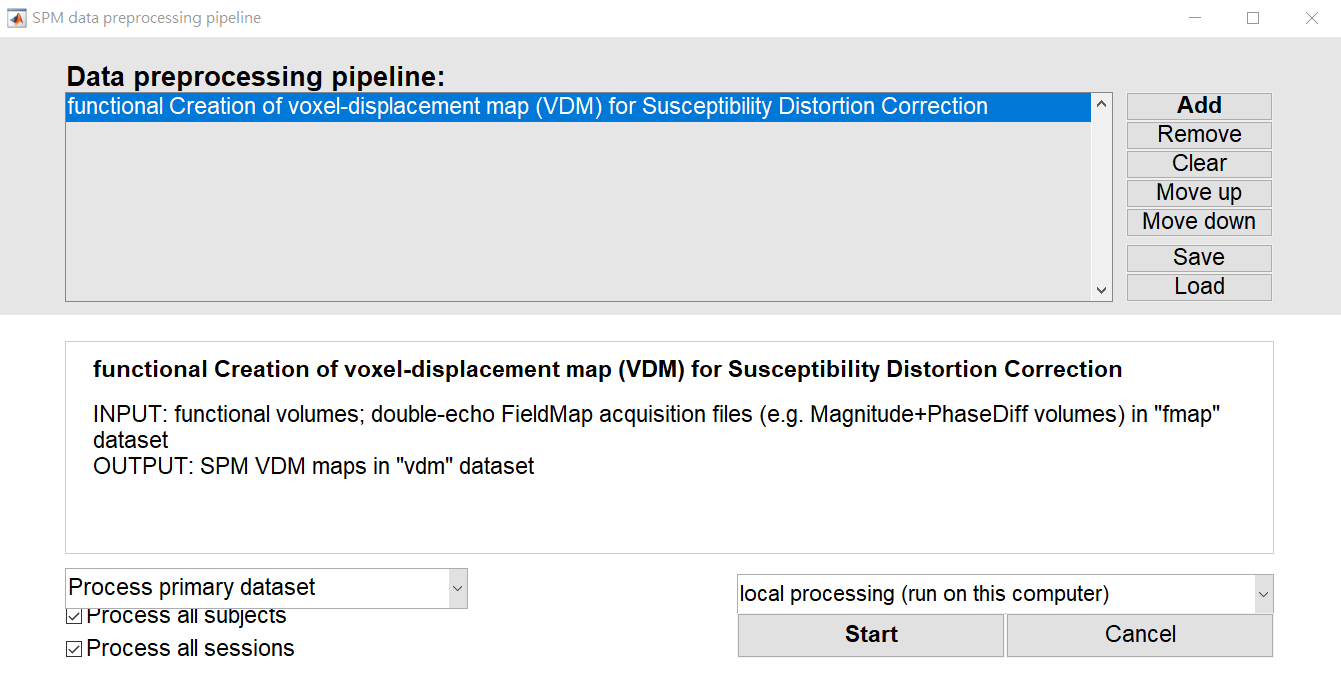Start the preprocessing pipeline
The width and height of the screenshot is (1341, 683).
pyautogui.click(x=870, y=635)
